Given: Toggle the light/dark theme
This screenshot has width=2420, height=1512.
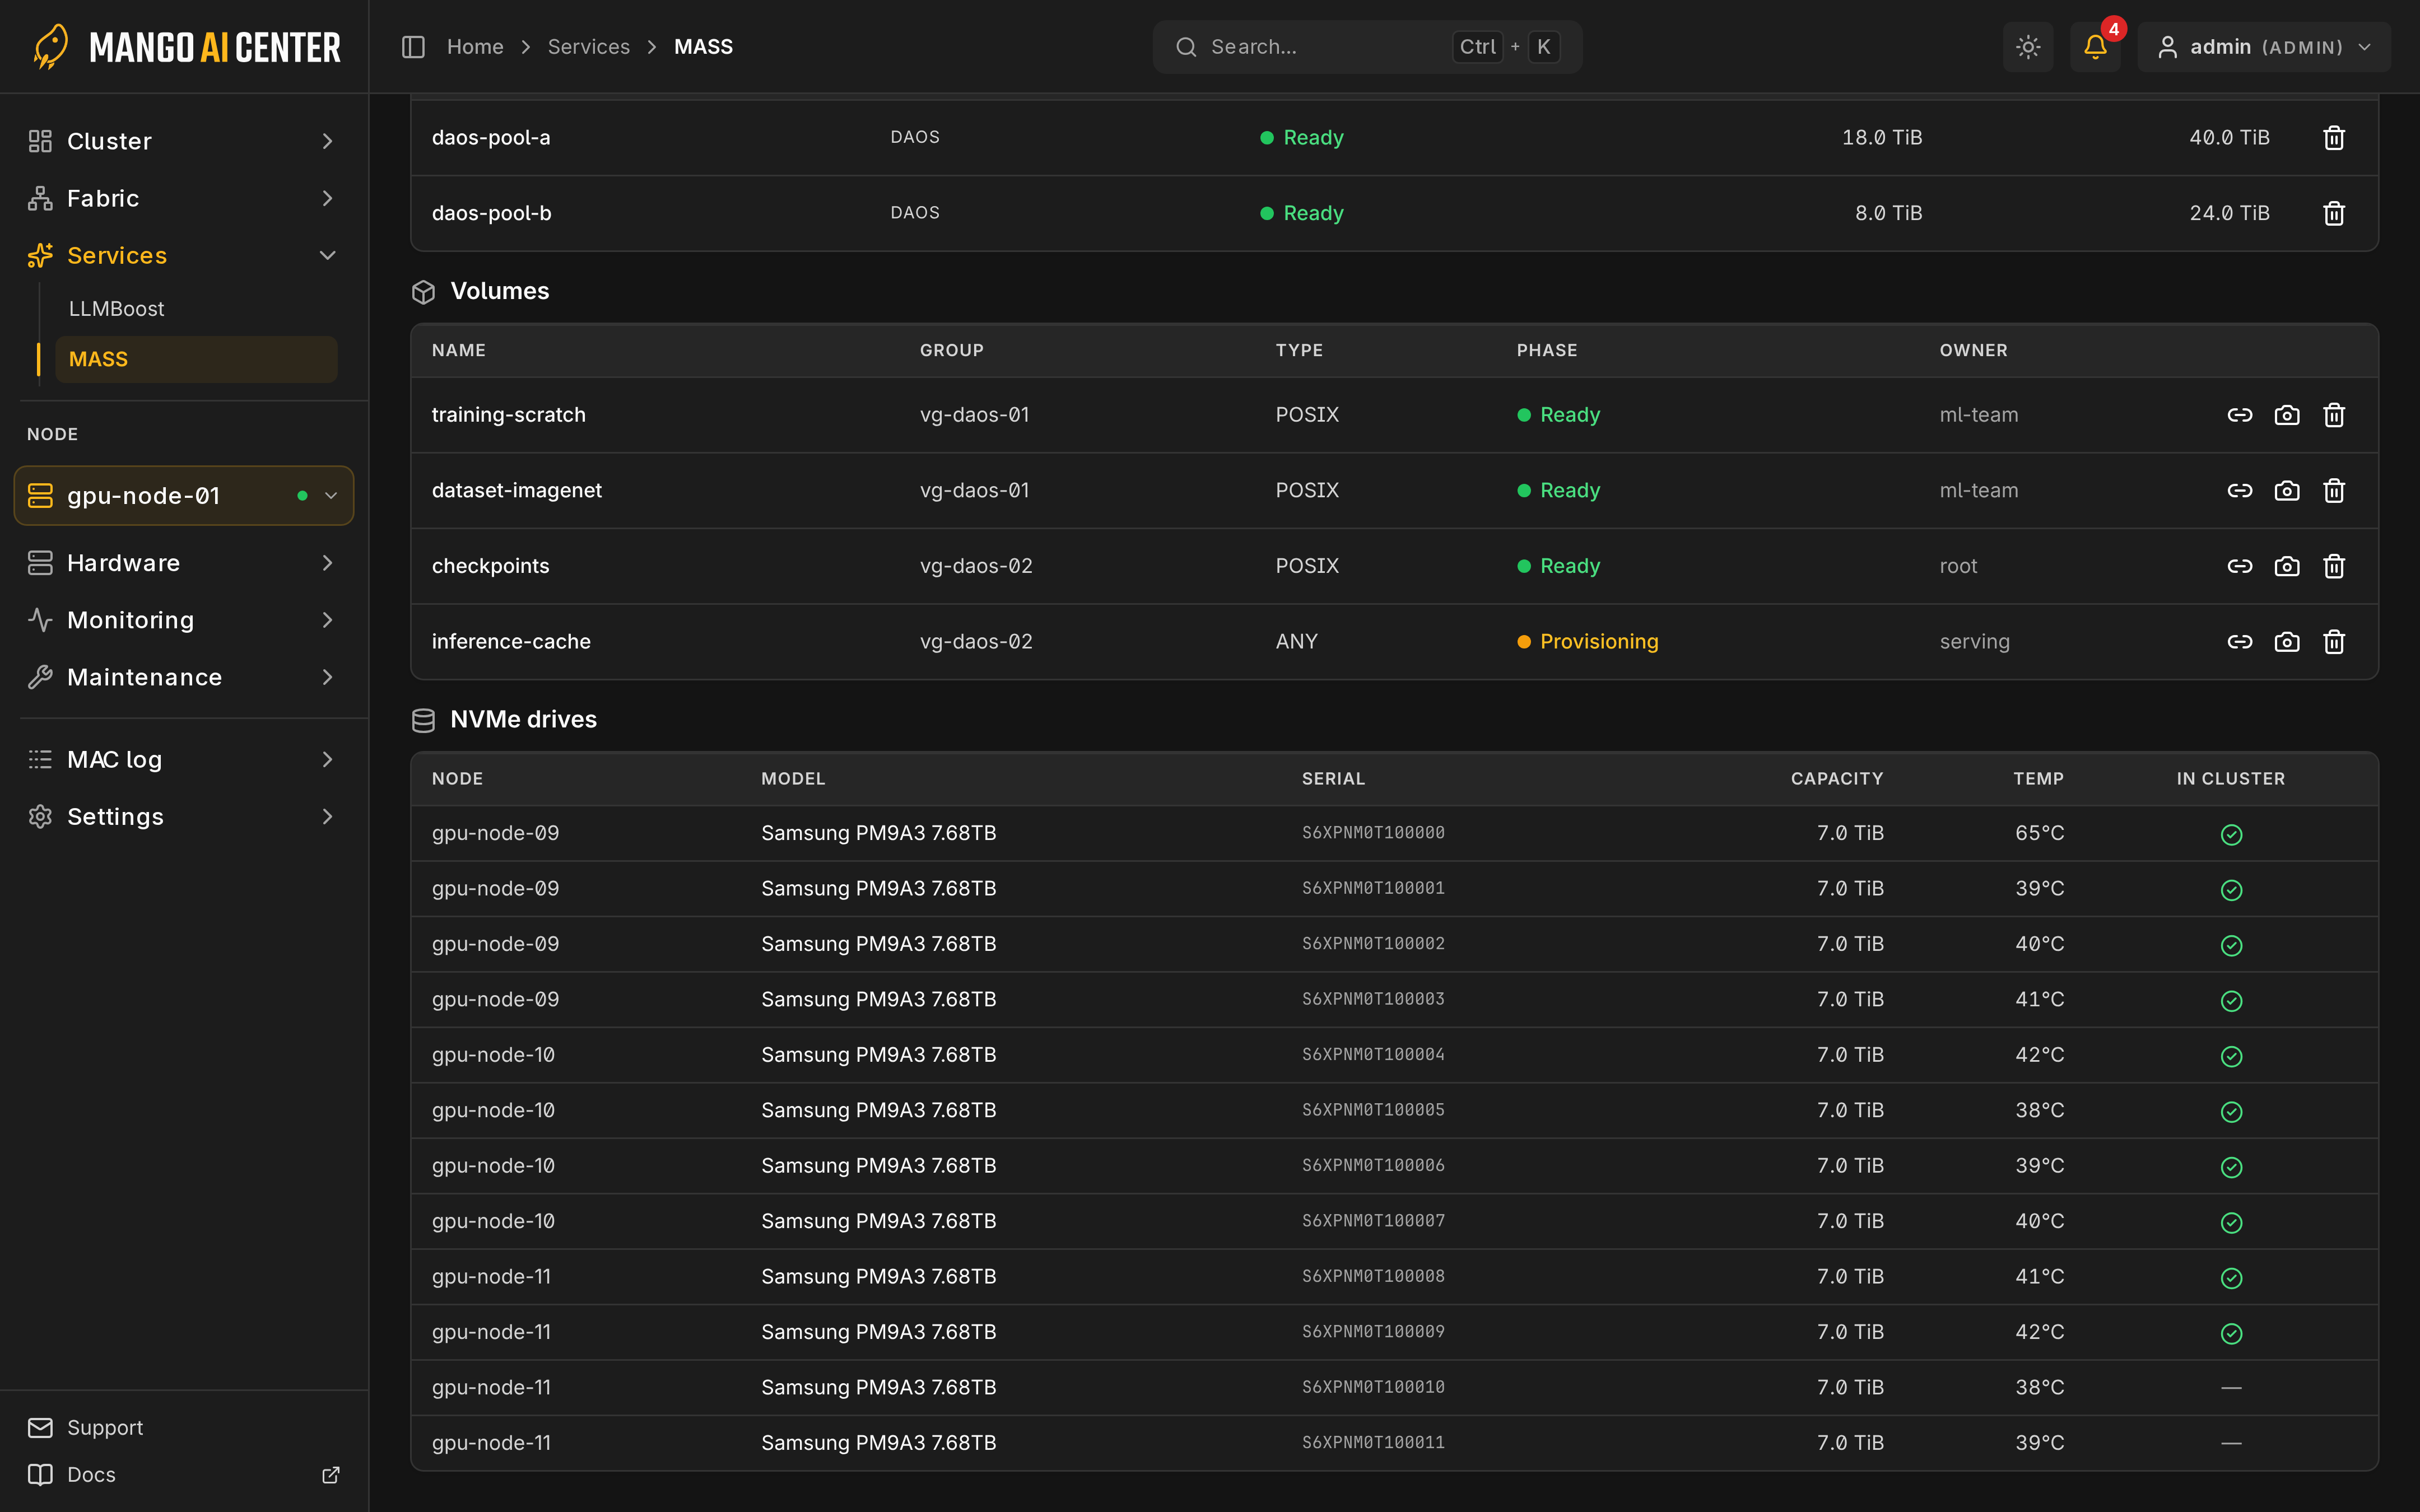Looking at the screenshot, I should (2028, 47).
